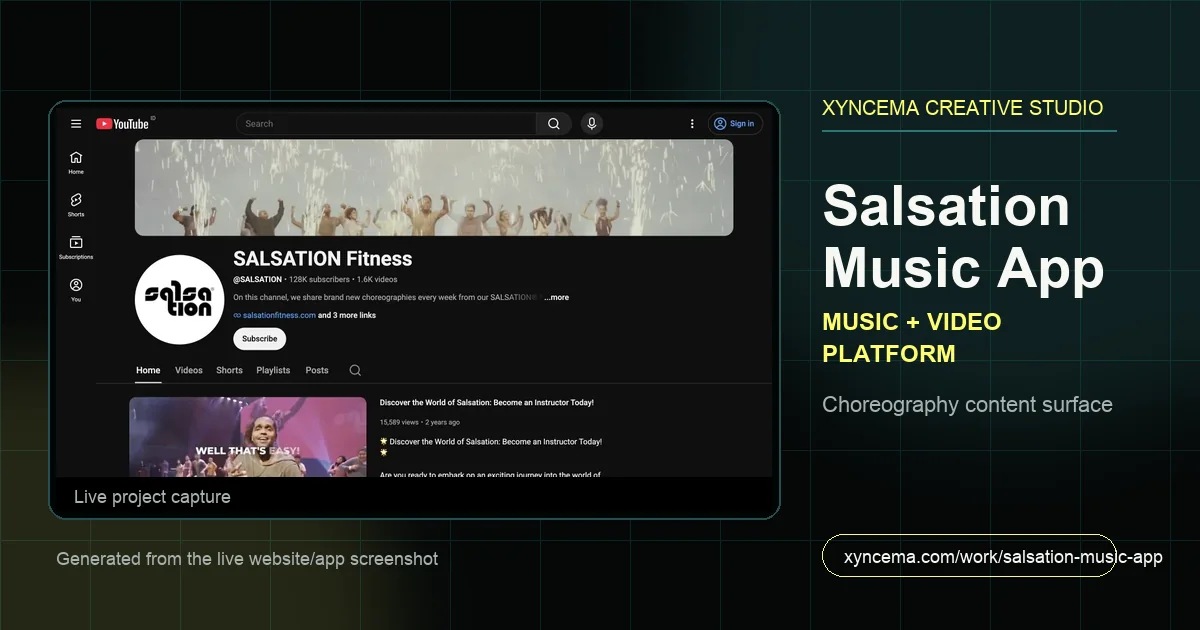Image resolution: width=1200 pixels, height=630 pixels.
Task: Open the YouTube hamburger guide menu
Action: [x=76, y=124]
